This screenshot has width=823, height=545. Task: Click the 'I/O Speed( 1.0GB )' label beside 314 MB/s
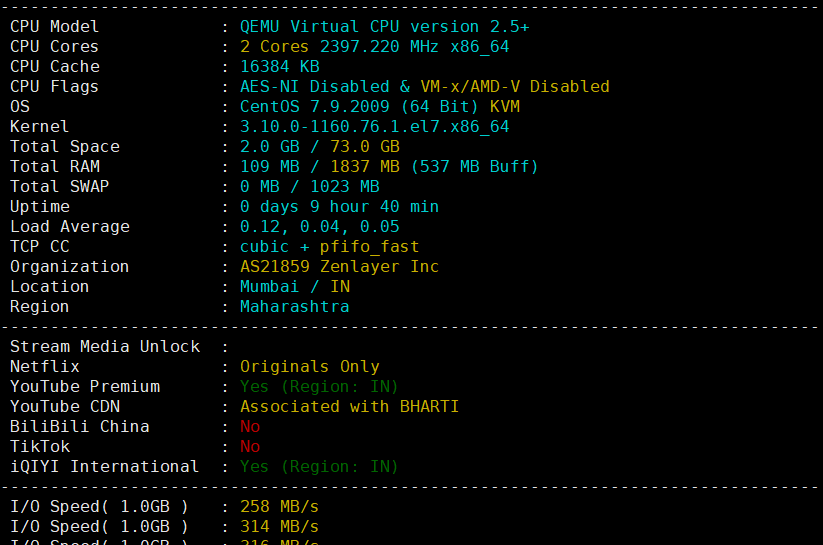click(x=99, y=527)
